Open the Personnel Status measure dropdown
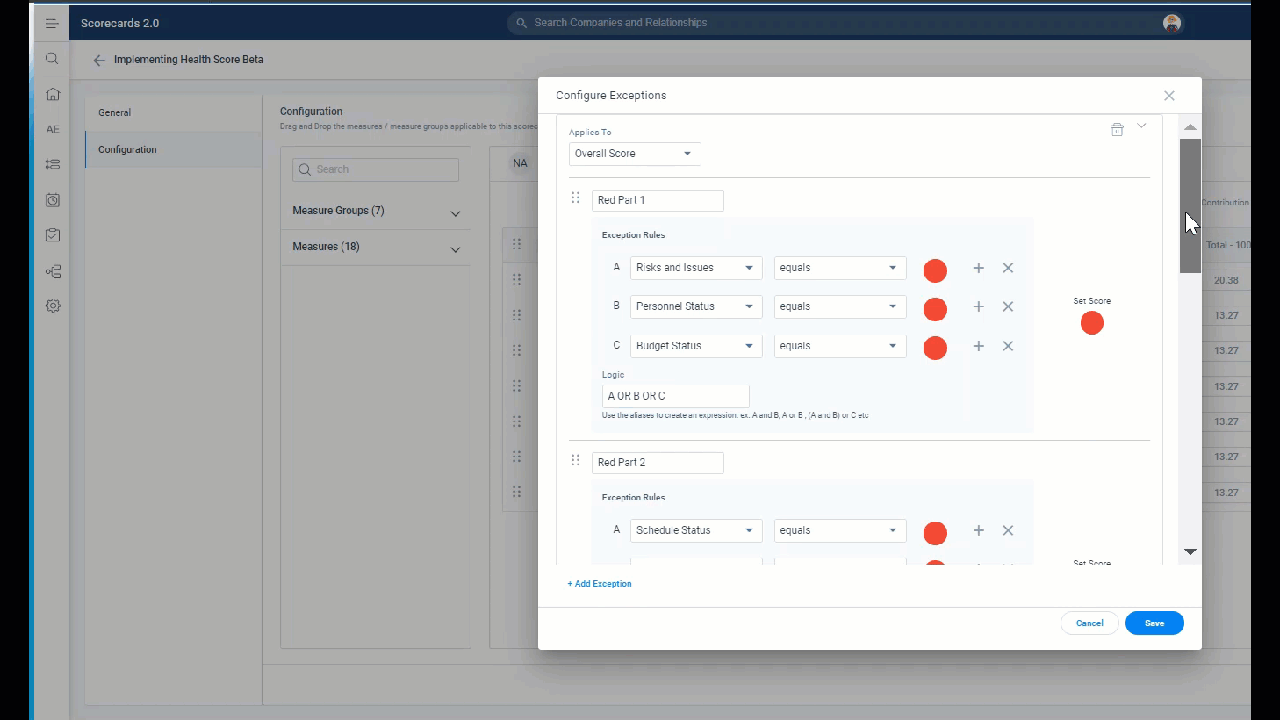 [x=696, y=307]
